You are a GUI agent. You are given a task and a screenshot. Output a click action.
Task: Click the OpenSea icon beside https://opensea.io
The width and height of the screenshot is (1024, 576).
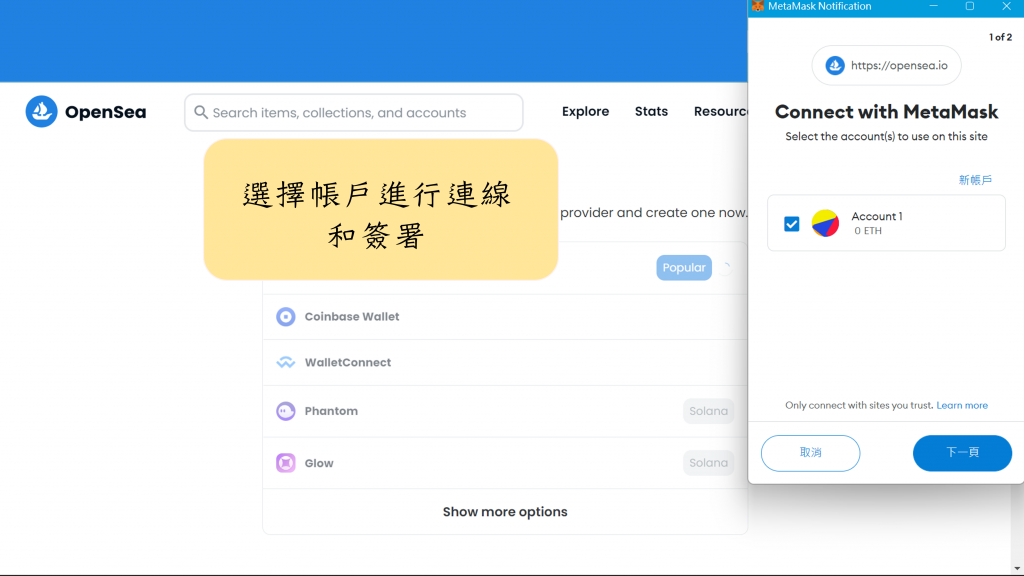835,65
